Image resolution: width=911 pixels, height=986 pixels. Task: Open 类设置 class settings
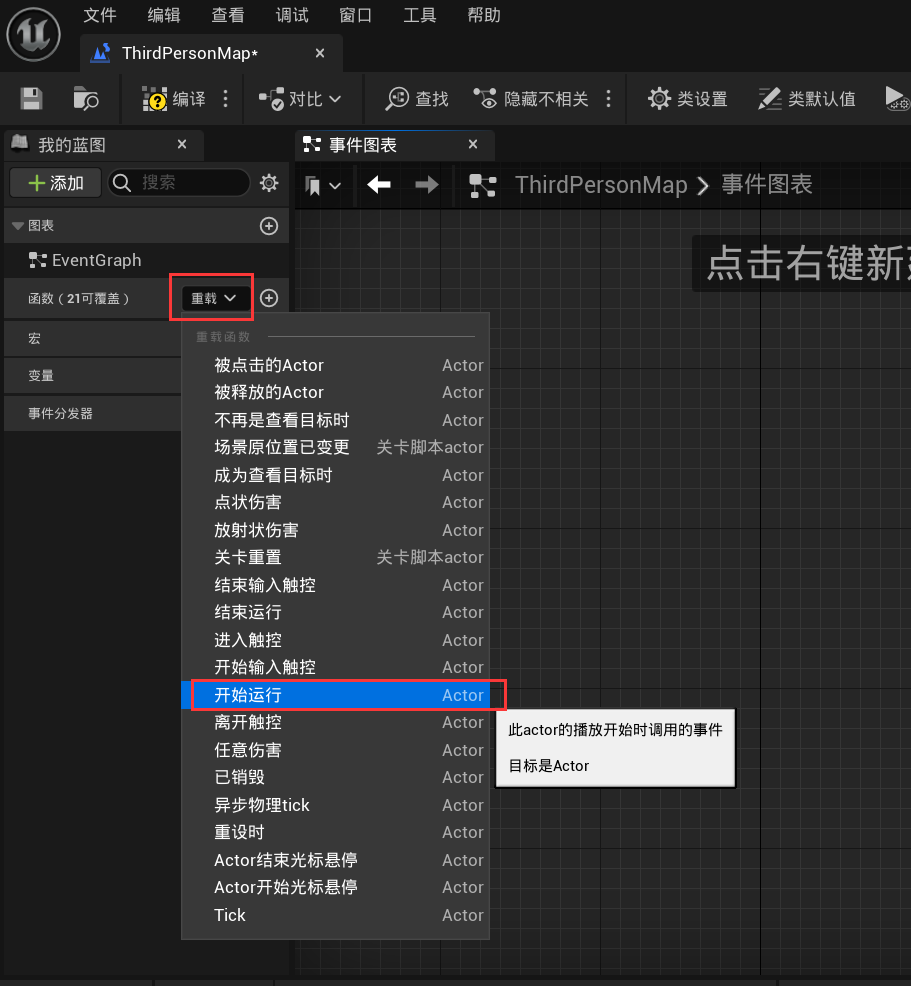(688, 99)
